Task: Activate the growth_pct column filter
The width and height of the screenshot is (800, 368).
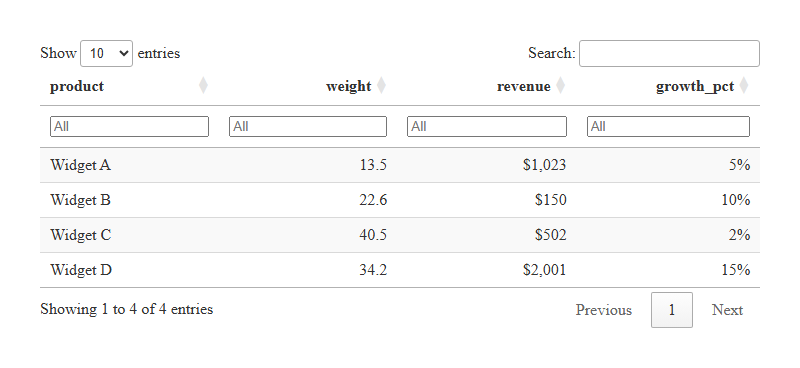Action: (x=668, y=127)
